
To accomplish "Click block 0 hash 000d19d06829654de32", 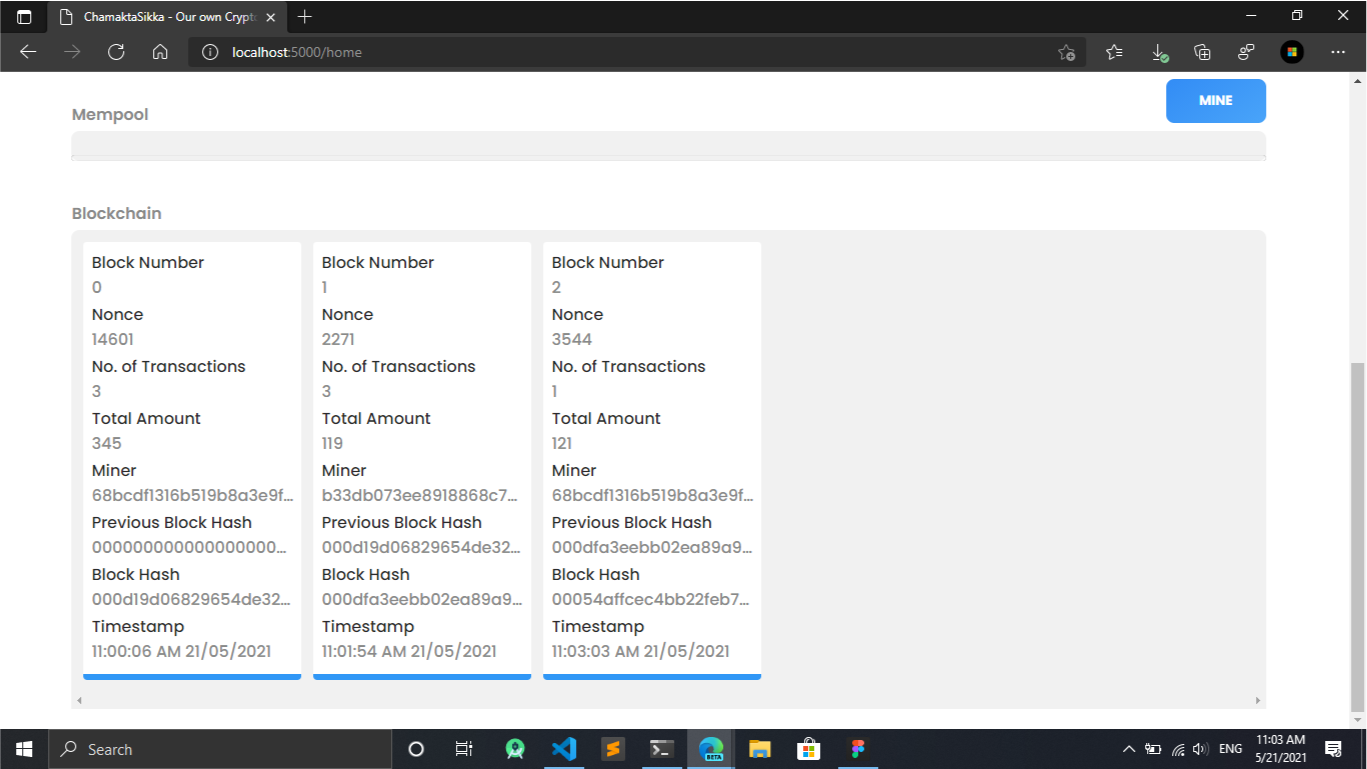I will pos(192,600).
